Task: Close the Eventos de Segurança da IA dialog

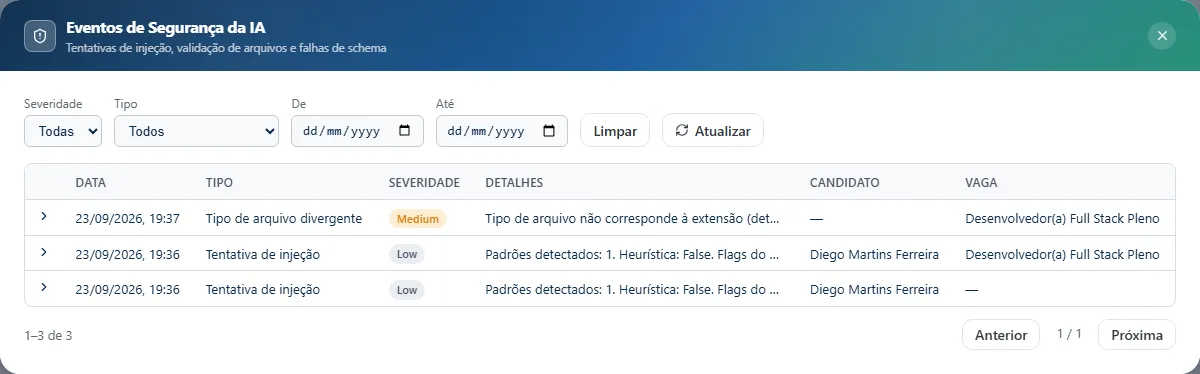Action: (1162, 36)
